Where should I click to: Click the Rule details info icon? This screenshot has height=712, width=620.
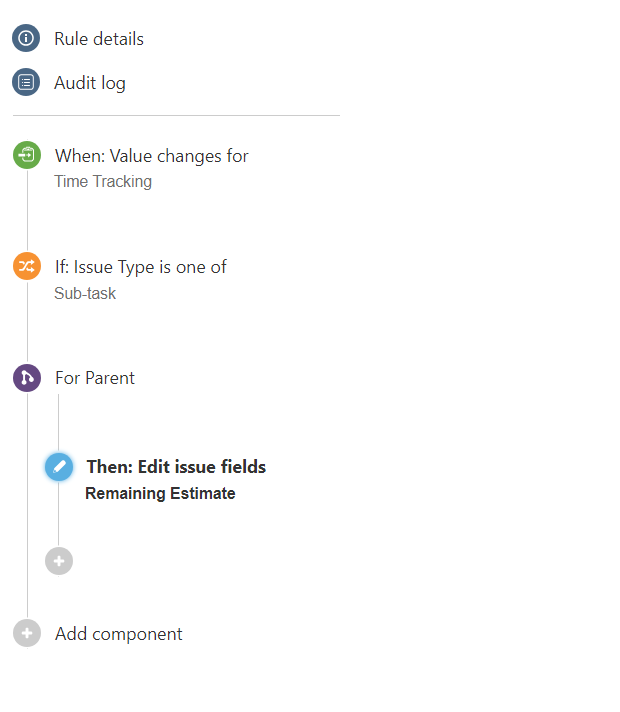[26, 38]
